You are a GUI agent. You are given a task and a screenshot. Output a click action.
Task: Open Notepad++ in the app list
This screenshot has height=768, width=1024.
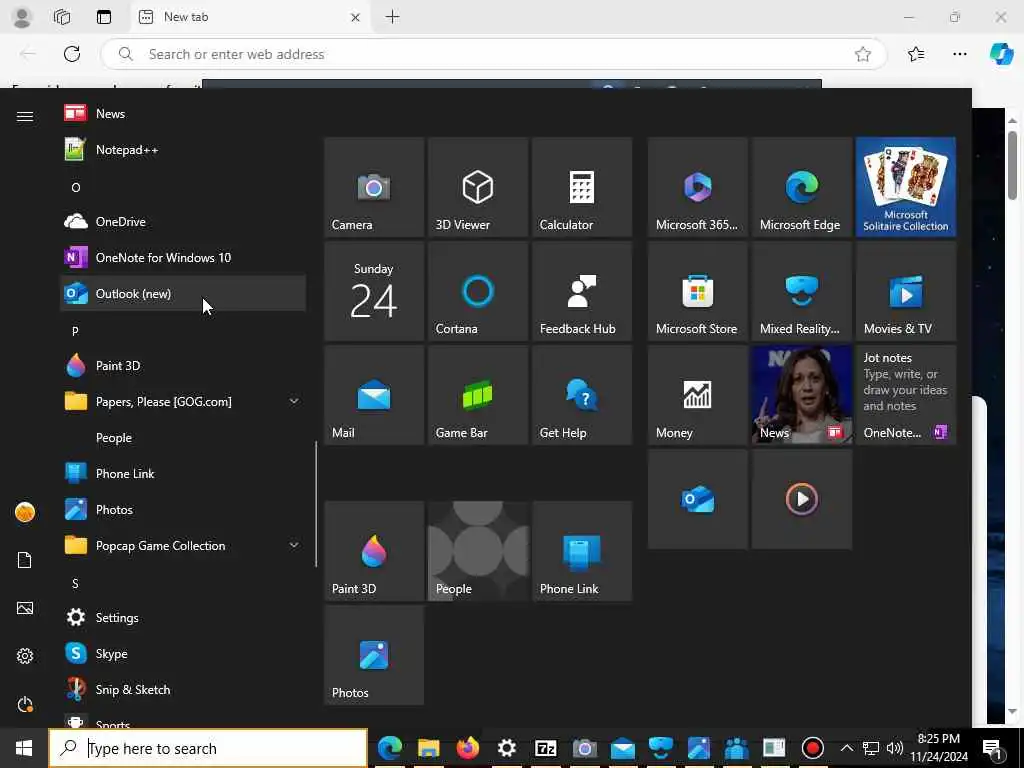(x=183, y=150)
